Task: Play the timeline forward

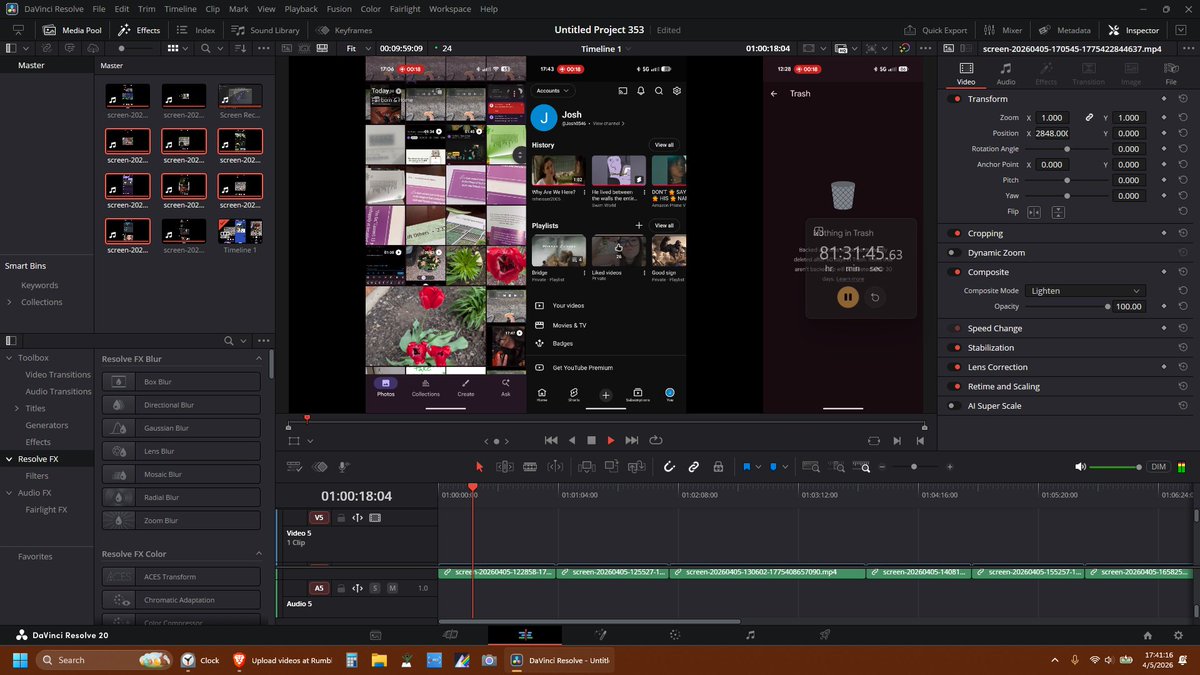Action: coord(611,440)
